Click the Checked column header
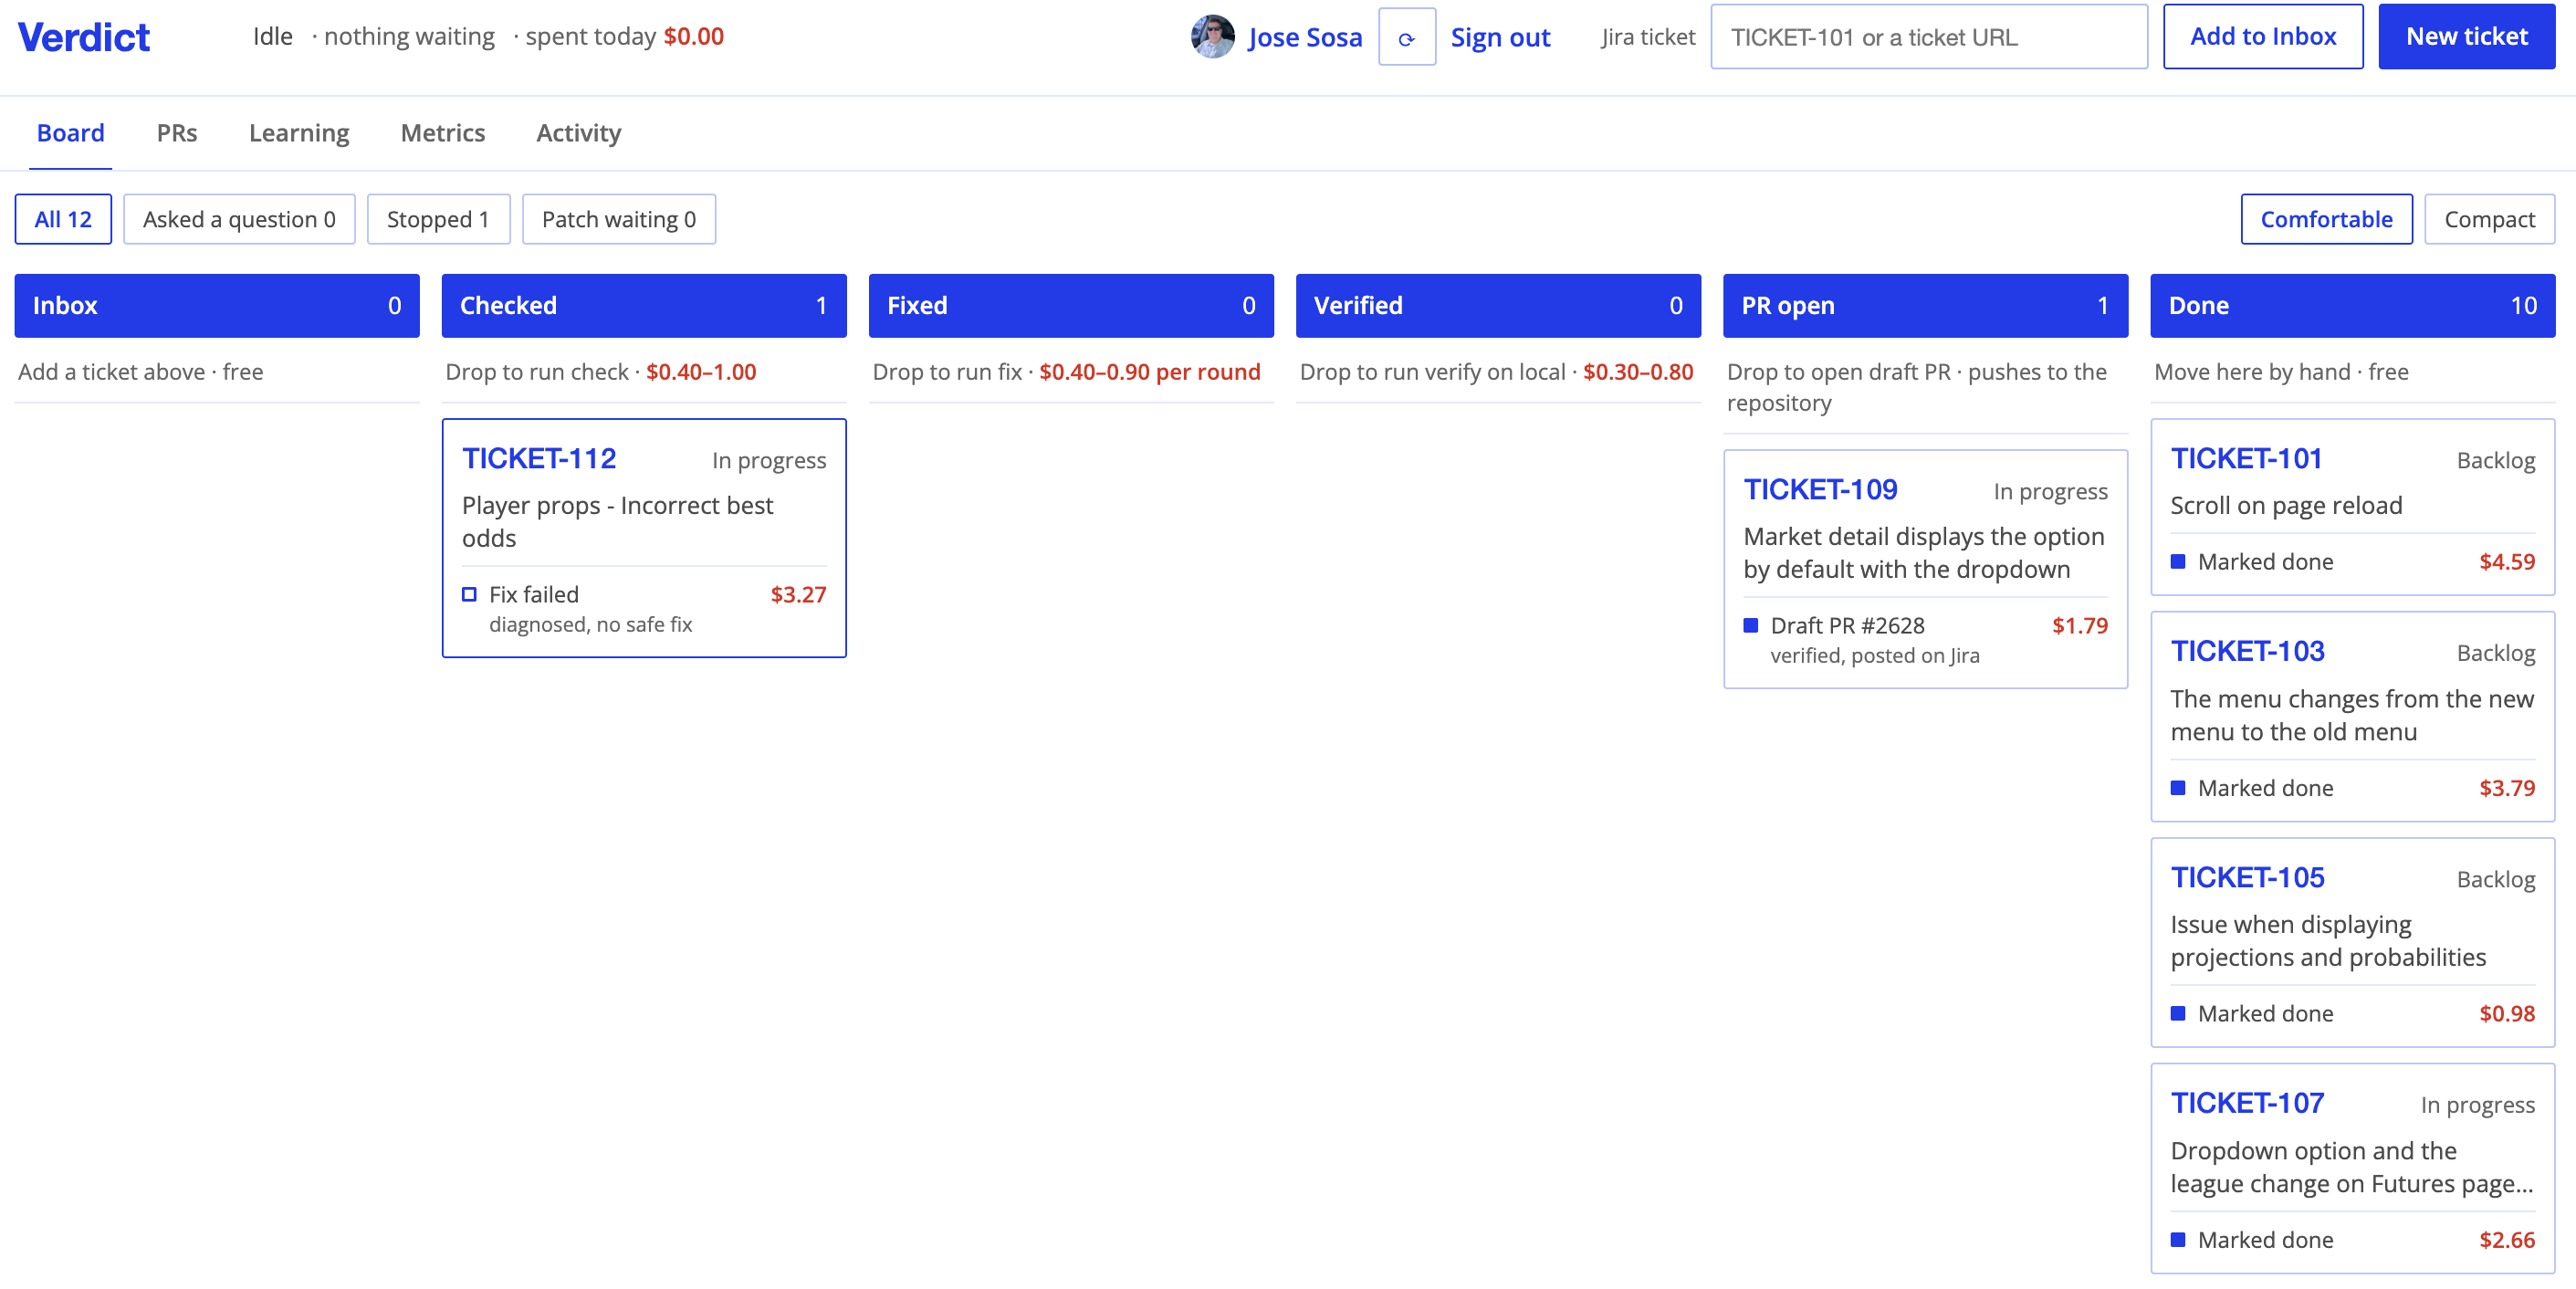Screen dimensions: 2576x1289 (x=644, y=306)
